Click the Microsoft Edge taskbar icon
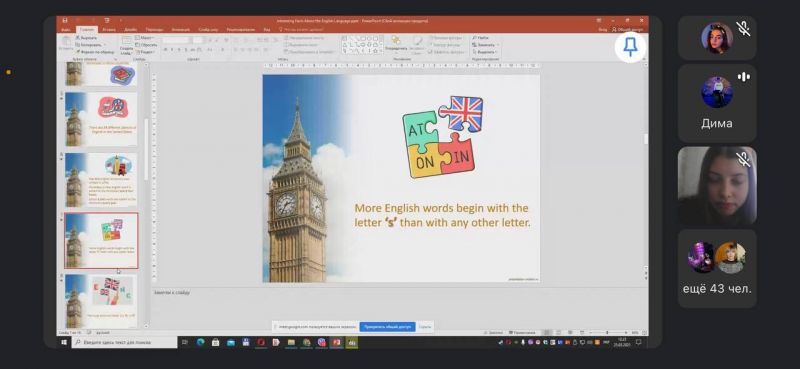This screenshot has width=800, height=369. [201, 342]
